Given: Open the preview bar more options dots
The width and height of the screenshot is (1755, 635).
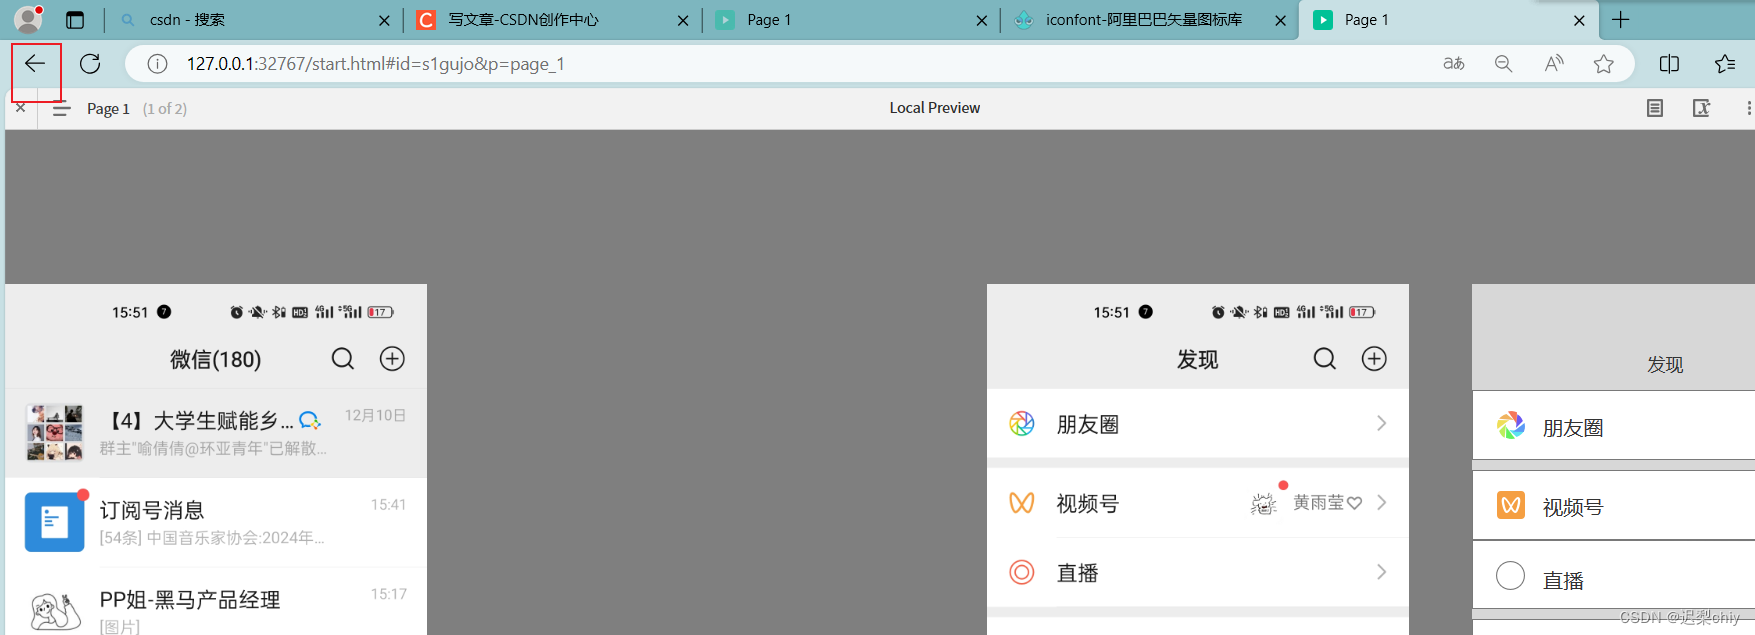Looking at the screenshot, I should (x=1748, y=108).
